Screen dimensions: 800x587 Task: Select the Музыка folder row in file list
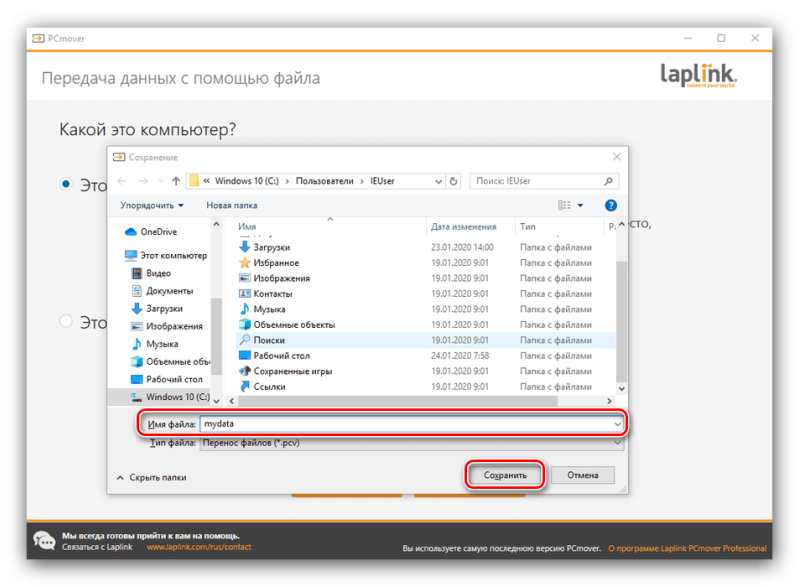click(426, 309)
